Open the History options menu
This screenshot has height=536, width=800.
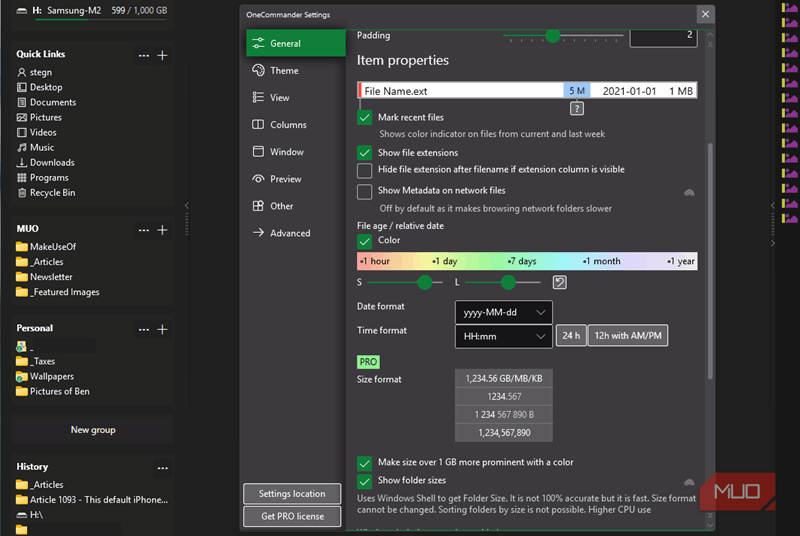click(162, 468)
